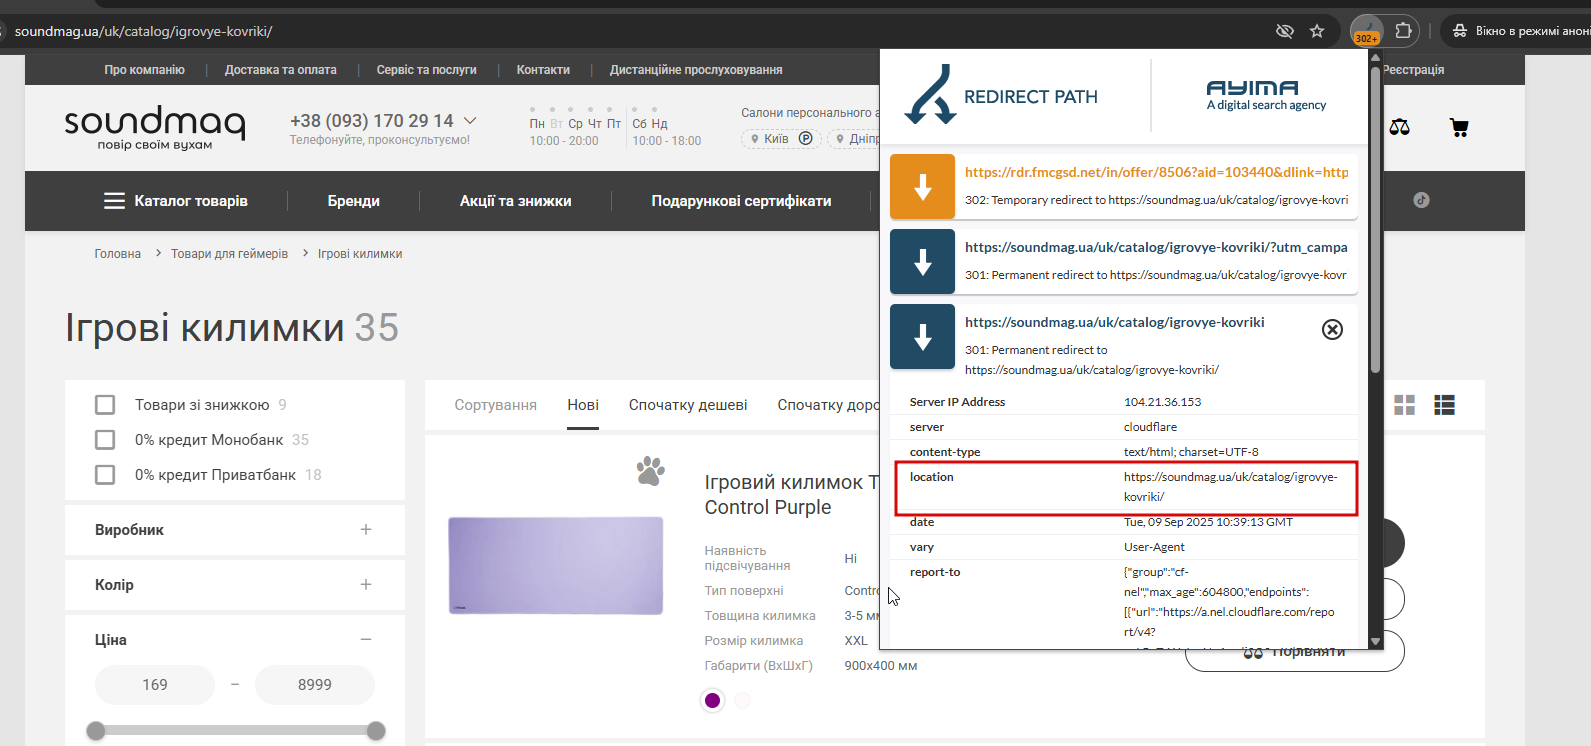Open Про компанію link

145,70
